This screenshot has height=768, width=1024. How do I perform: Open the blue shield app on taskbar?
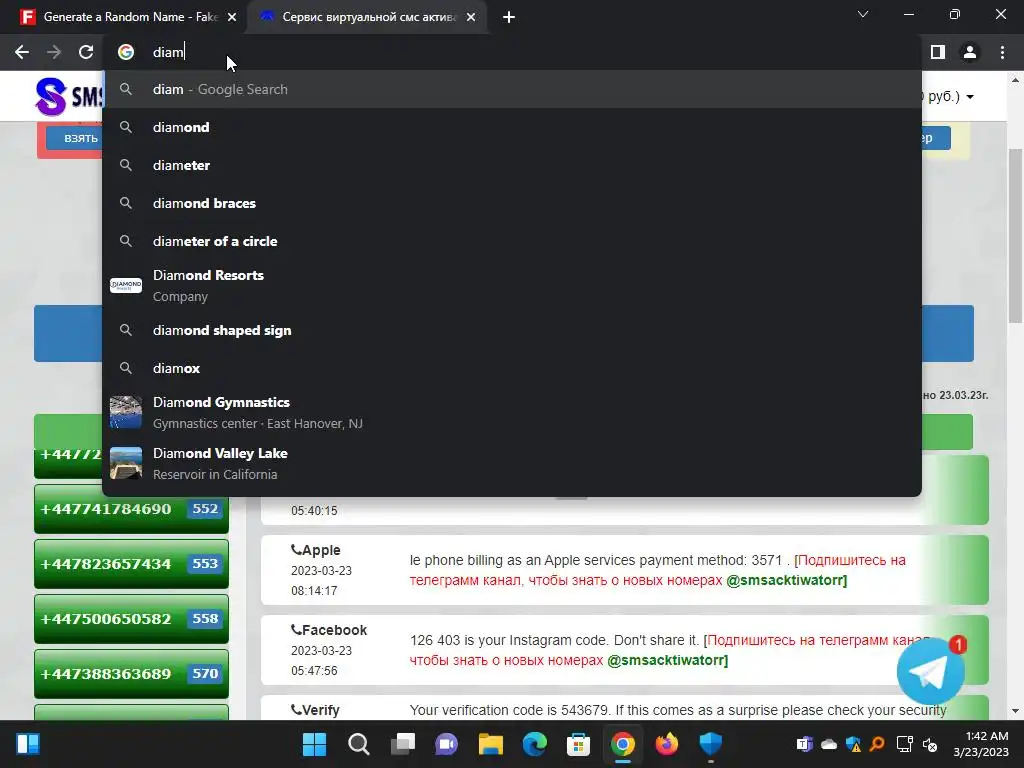711,744
